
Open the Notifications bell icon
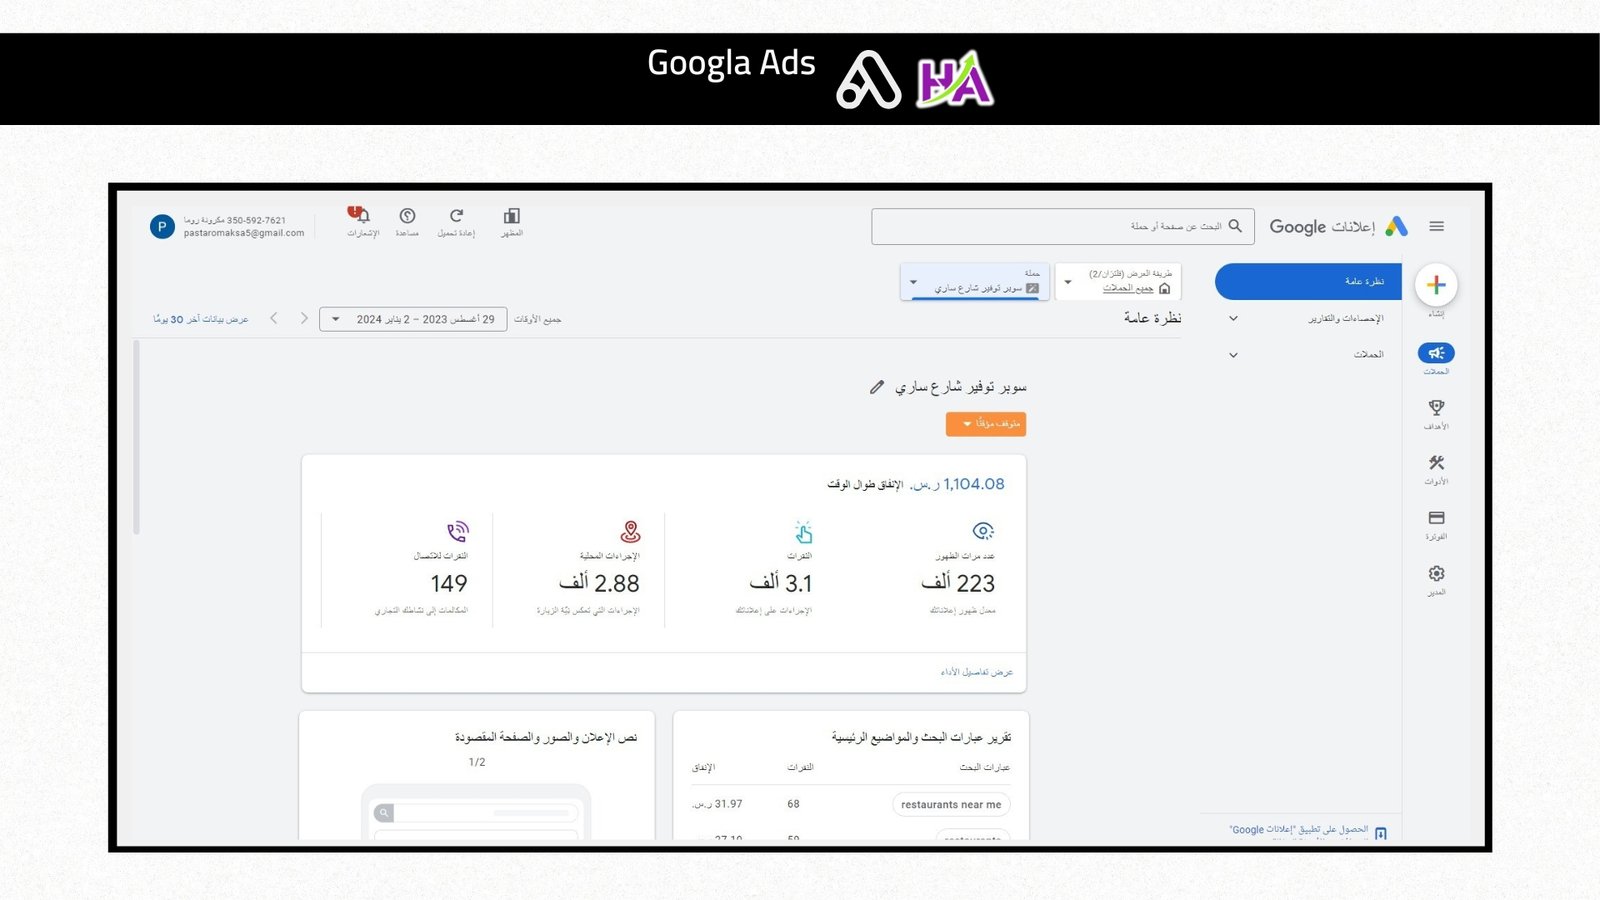pyautogui.click(x=362, y=215)
